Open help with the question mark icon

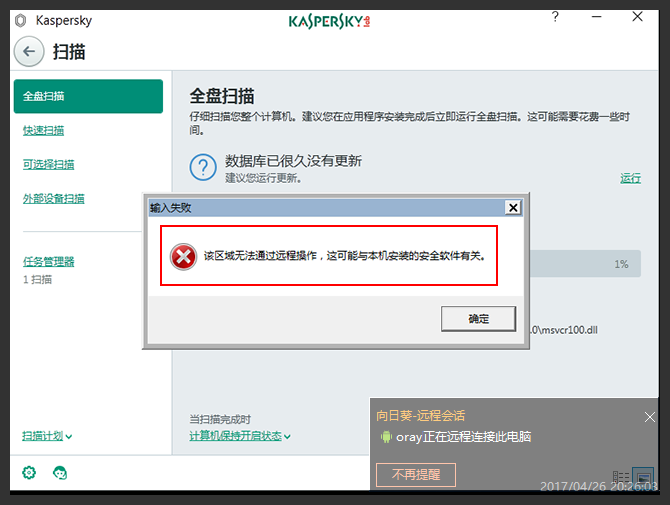(x=555, y=17)
